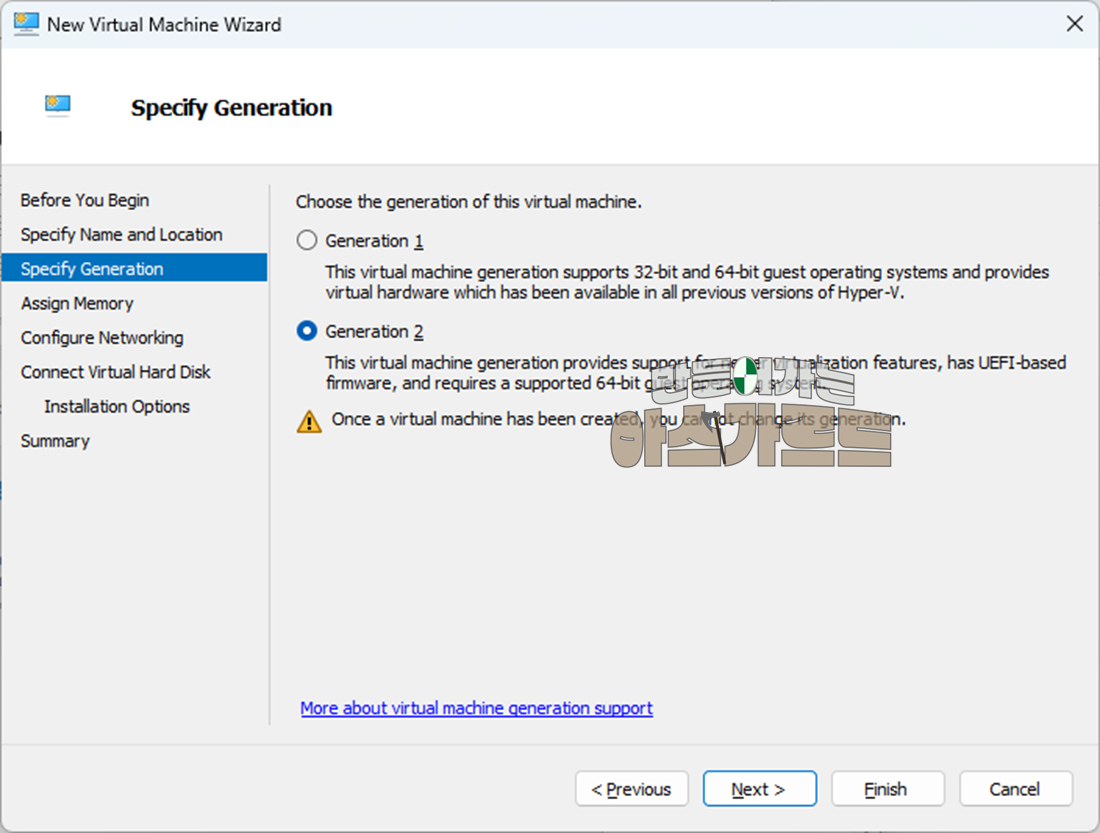This screenshot has height=833, width=1100.
Task: Select Specify Generation in sidebar
Action: [x=134, y=268]
